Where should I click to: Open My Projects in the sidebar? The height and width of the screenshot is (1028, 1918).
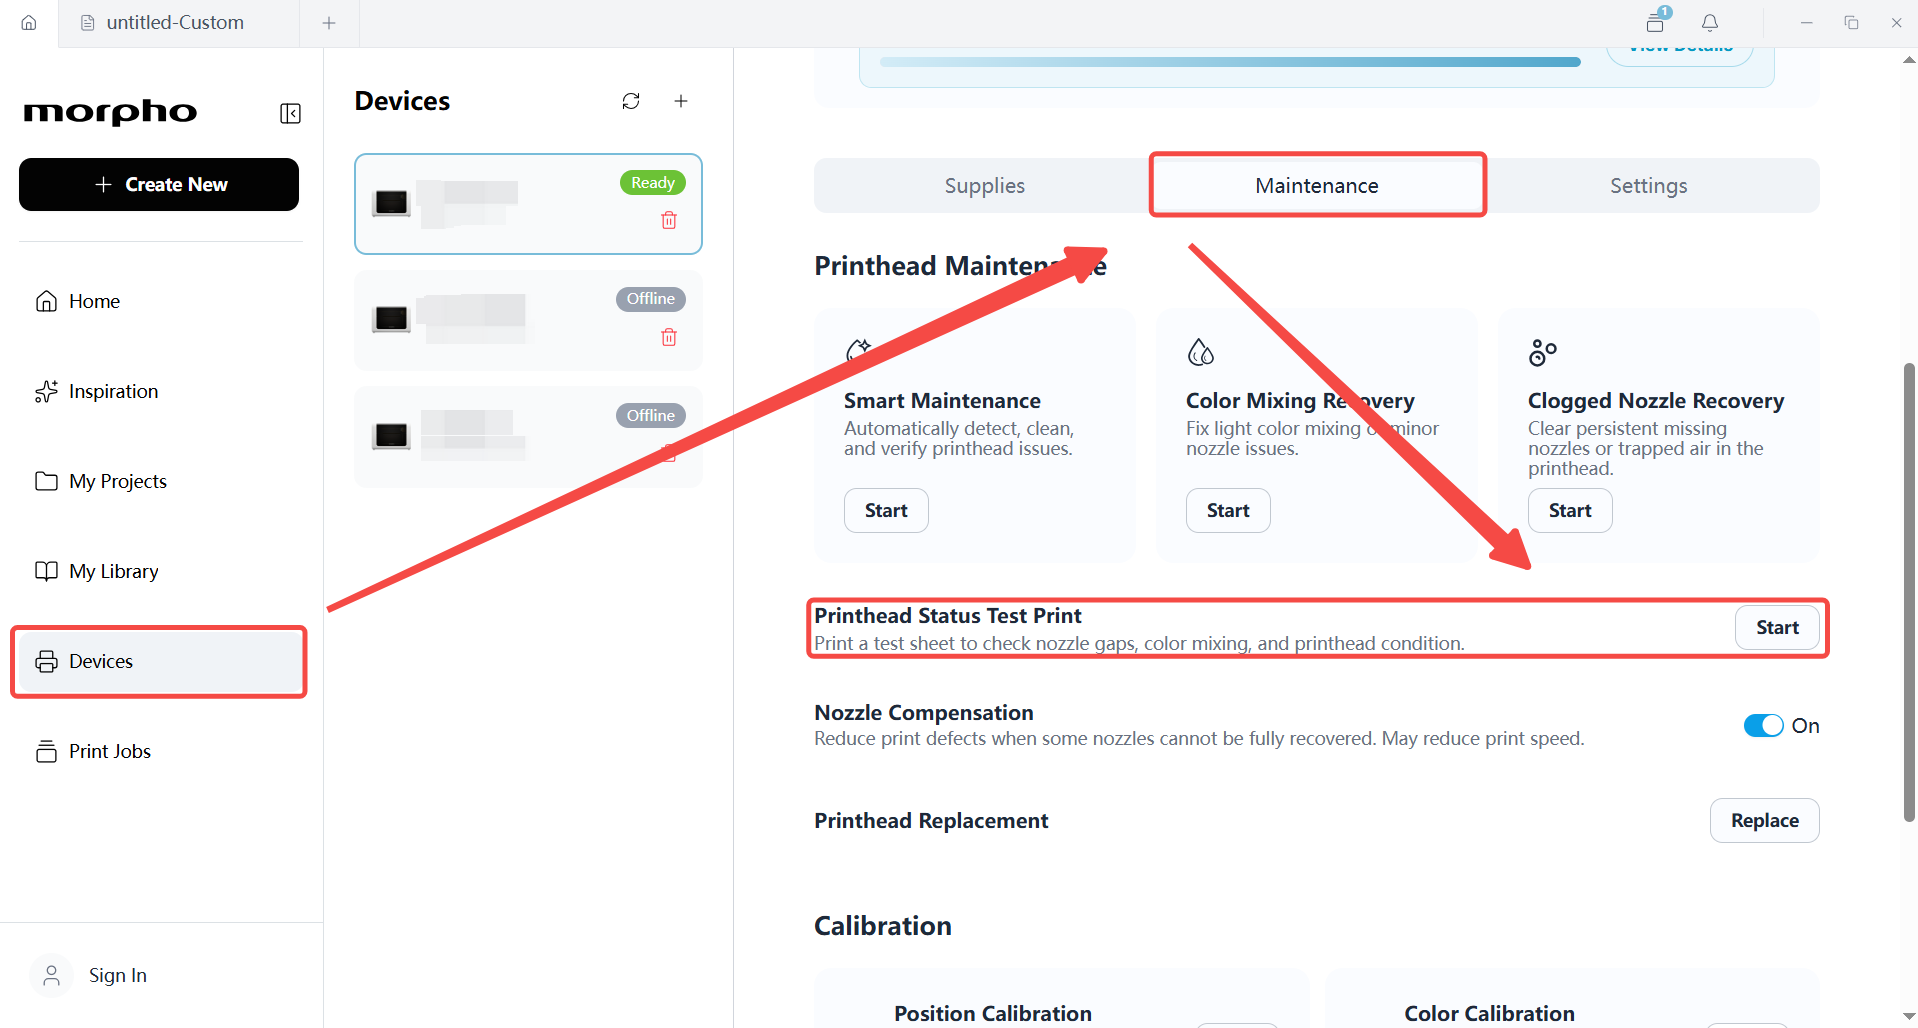click(x=160, y=481)
